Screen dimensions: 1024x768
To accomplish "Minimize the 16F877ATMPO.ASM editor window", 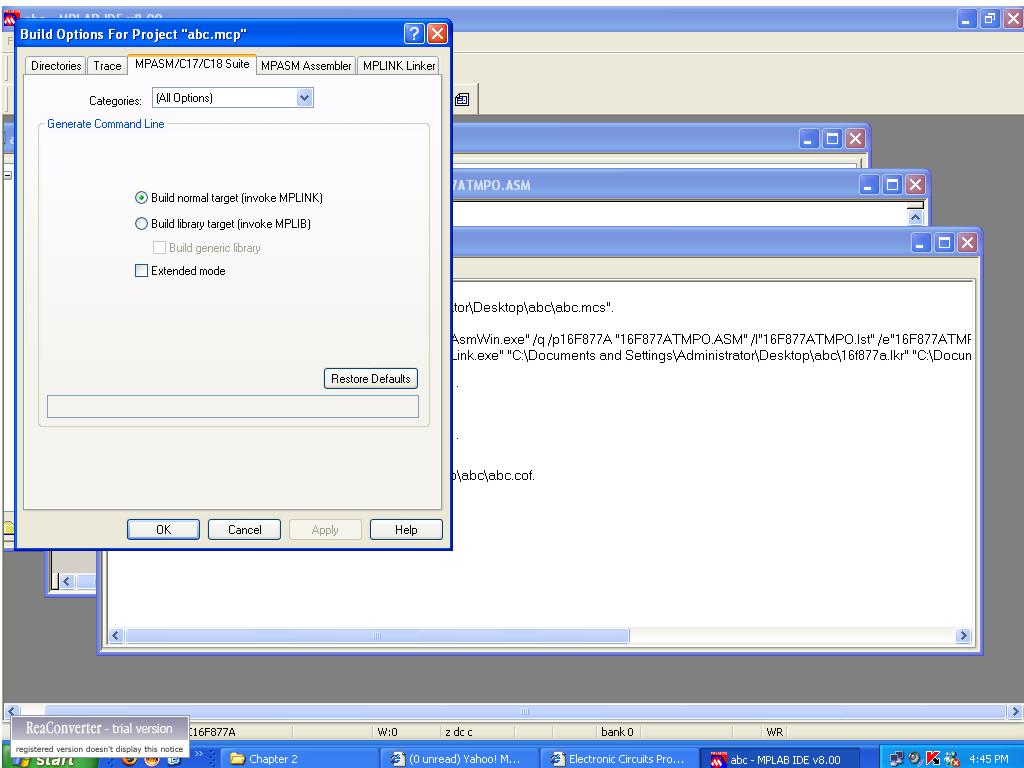I will pyautogui.click(x=869, y=185).
